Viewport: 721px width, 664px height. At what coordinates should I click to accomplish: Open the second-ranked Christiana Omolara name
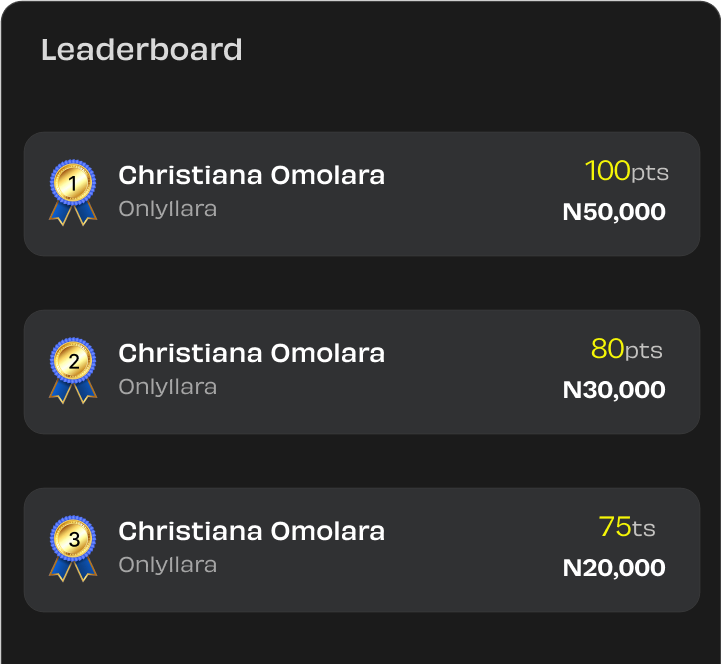pos(252,353)
